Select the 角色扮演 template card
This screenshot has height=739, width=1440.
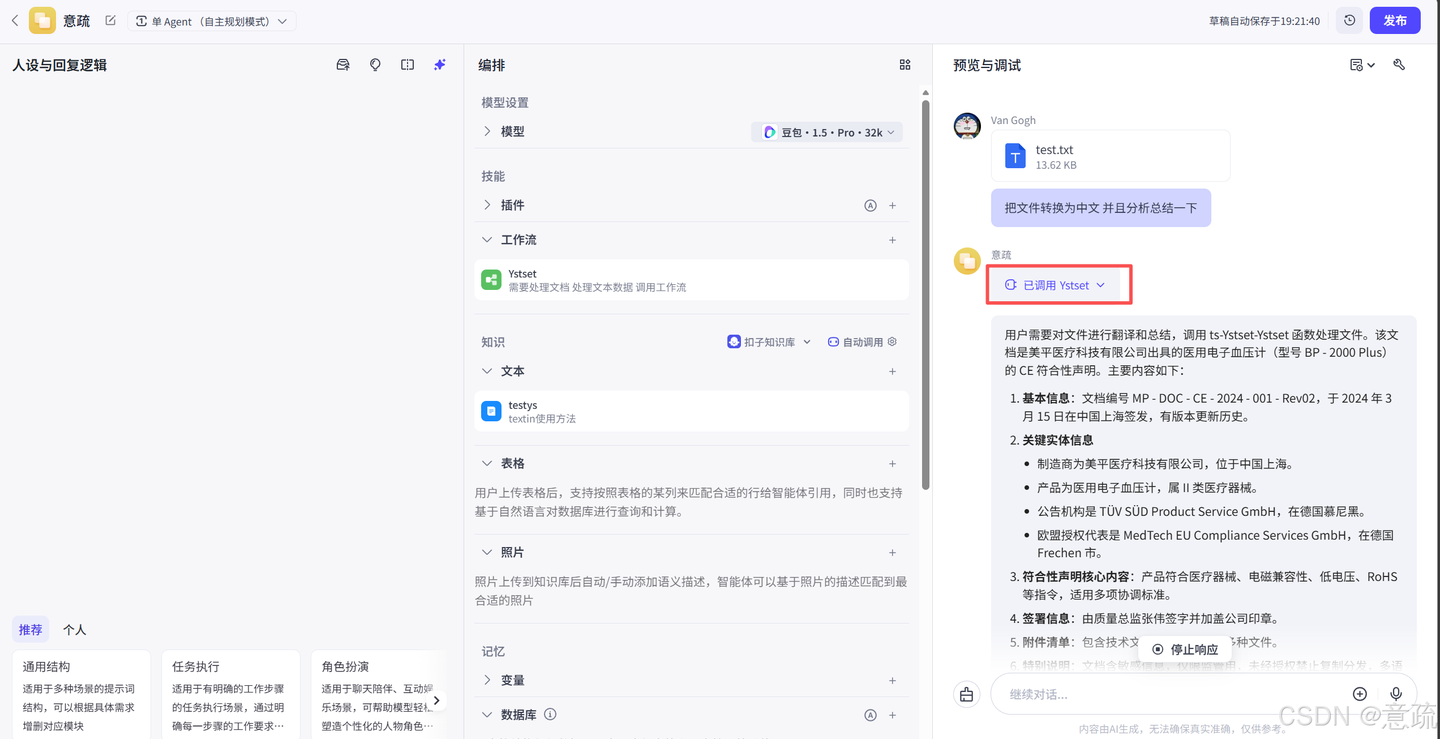380,695
